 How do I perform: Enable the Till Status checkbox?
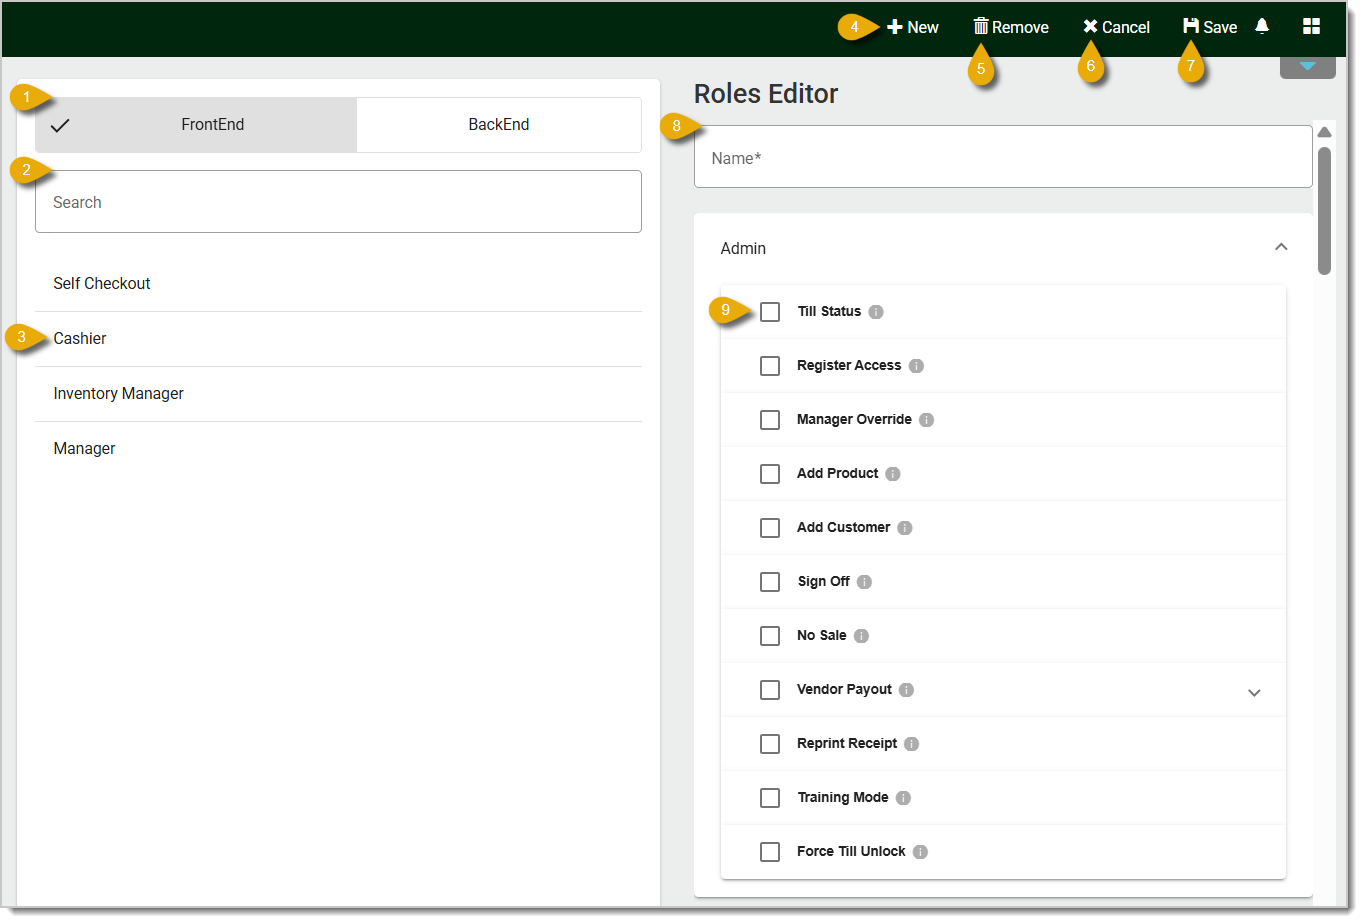point(770,312)
